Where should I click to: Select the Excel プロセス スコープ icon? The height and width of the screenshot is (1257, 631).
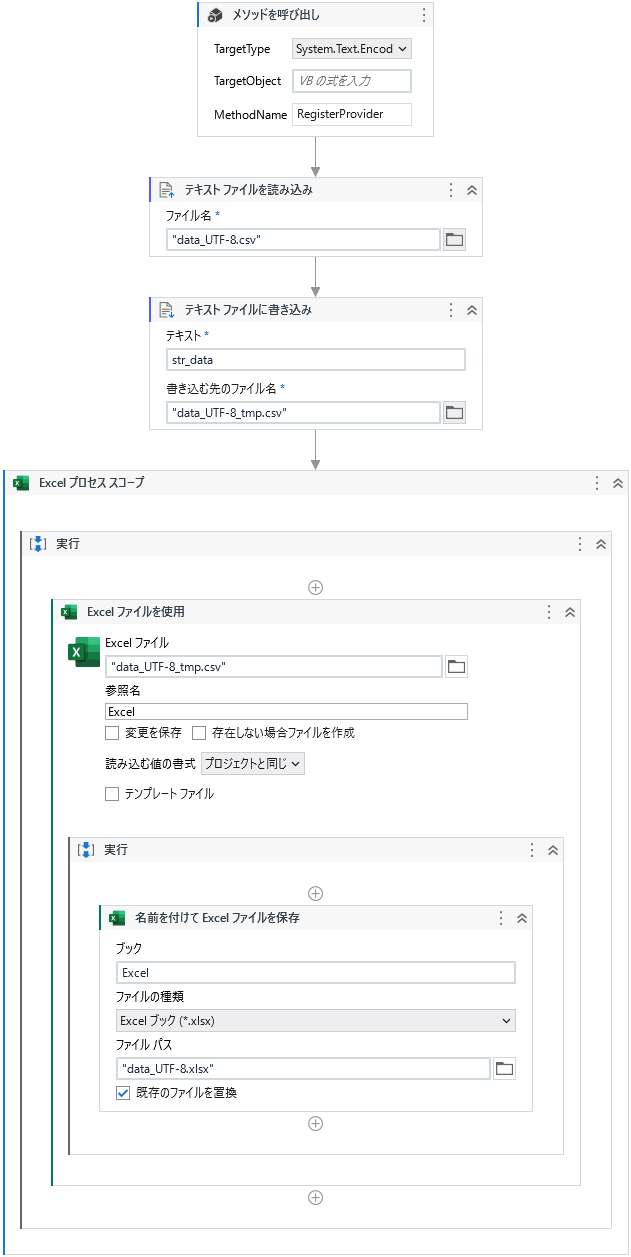click(19, 482)
